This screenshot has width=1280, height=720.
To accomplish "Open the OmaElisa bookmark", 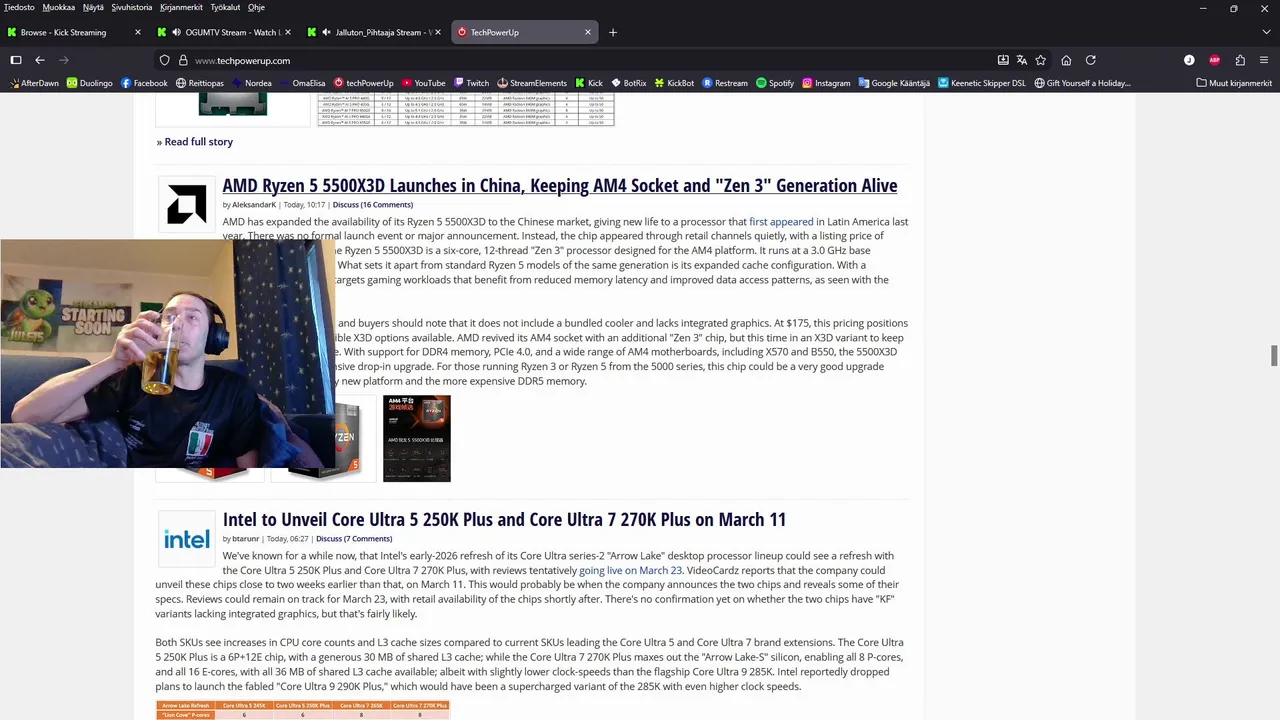I will tap(303, 83).
